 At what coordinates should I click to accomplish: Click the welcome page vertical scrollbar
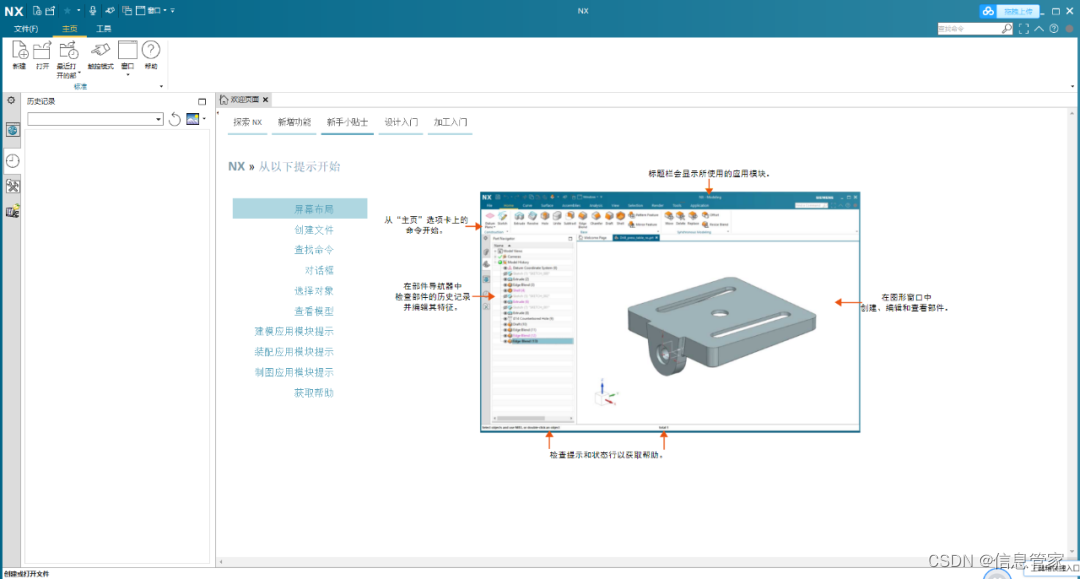click(x=1072, y=333)
